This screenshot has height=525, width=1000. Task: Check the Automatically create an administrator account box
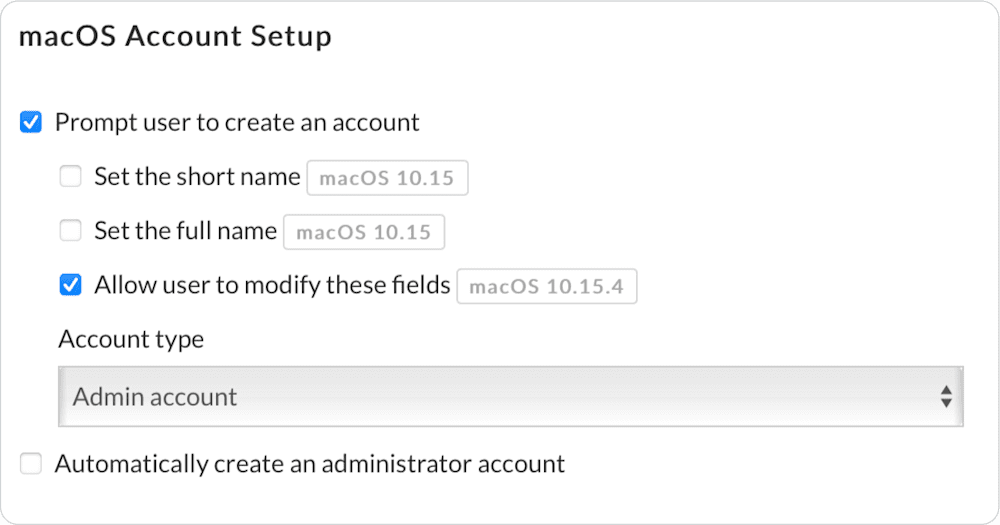coord(32,464)
